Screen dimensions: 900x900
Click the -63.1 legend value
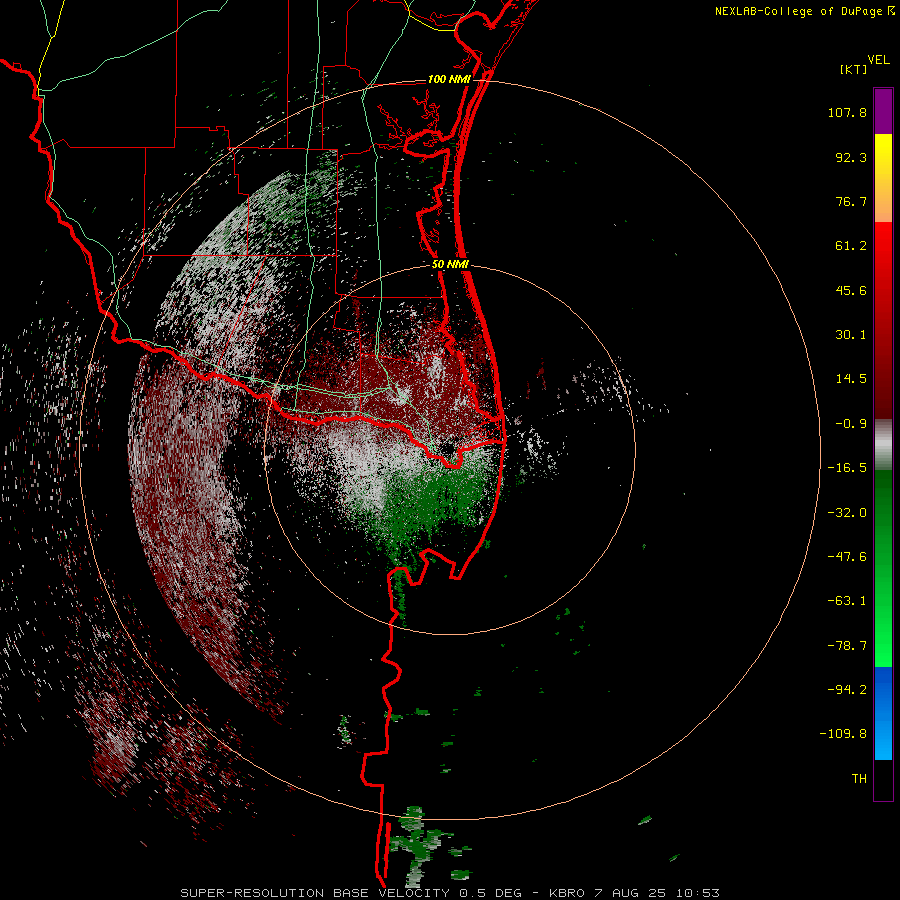[847, 602]
